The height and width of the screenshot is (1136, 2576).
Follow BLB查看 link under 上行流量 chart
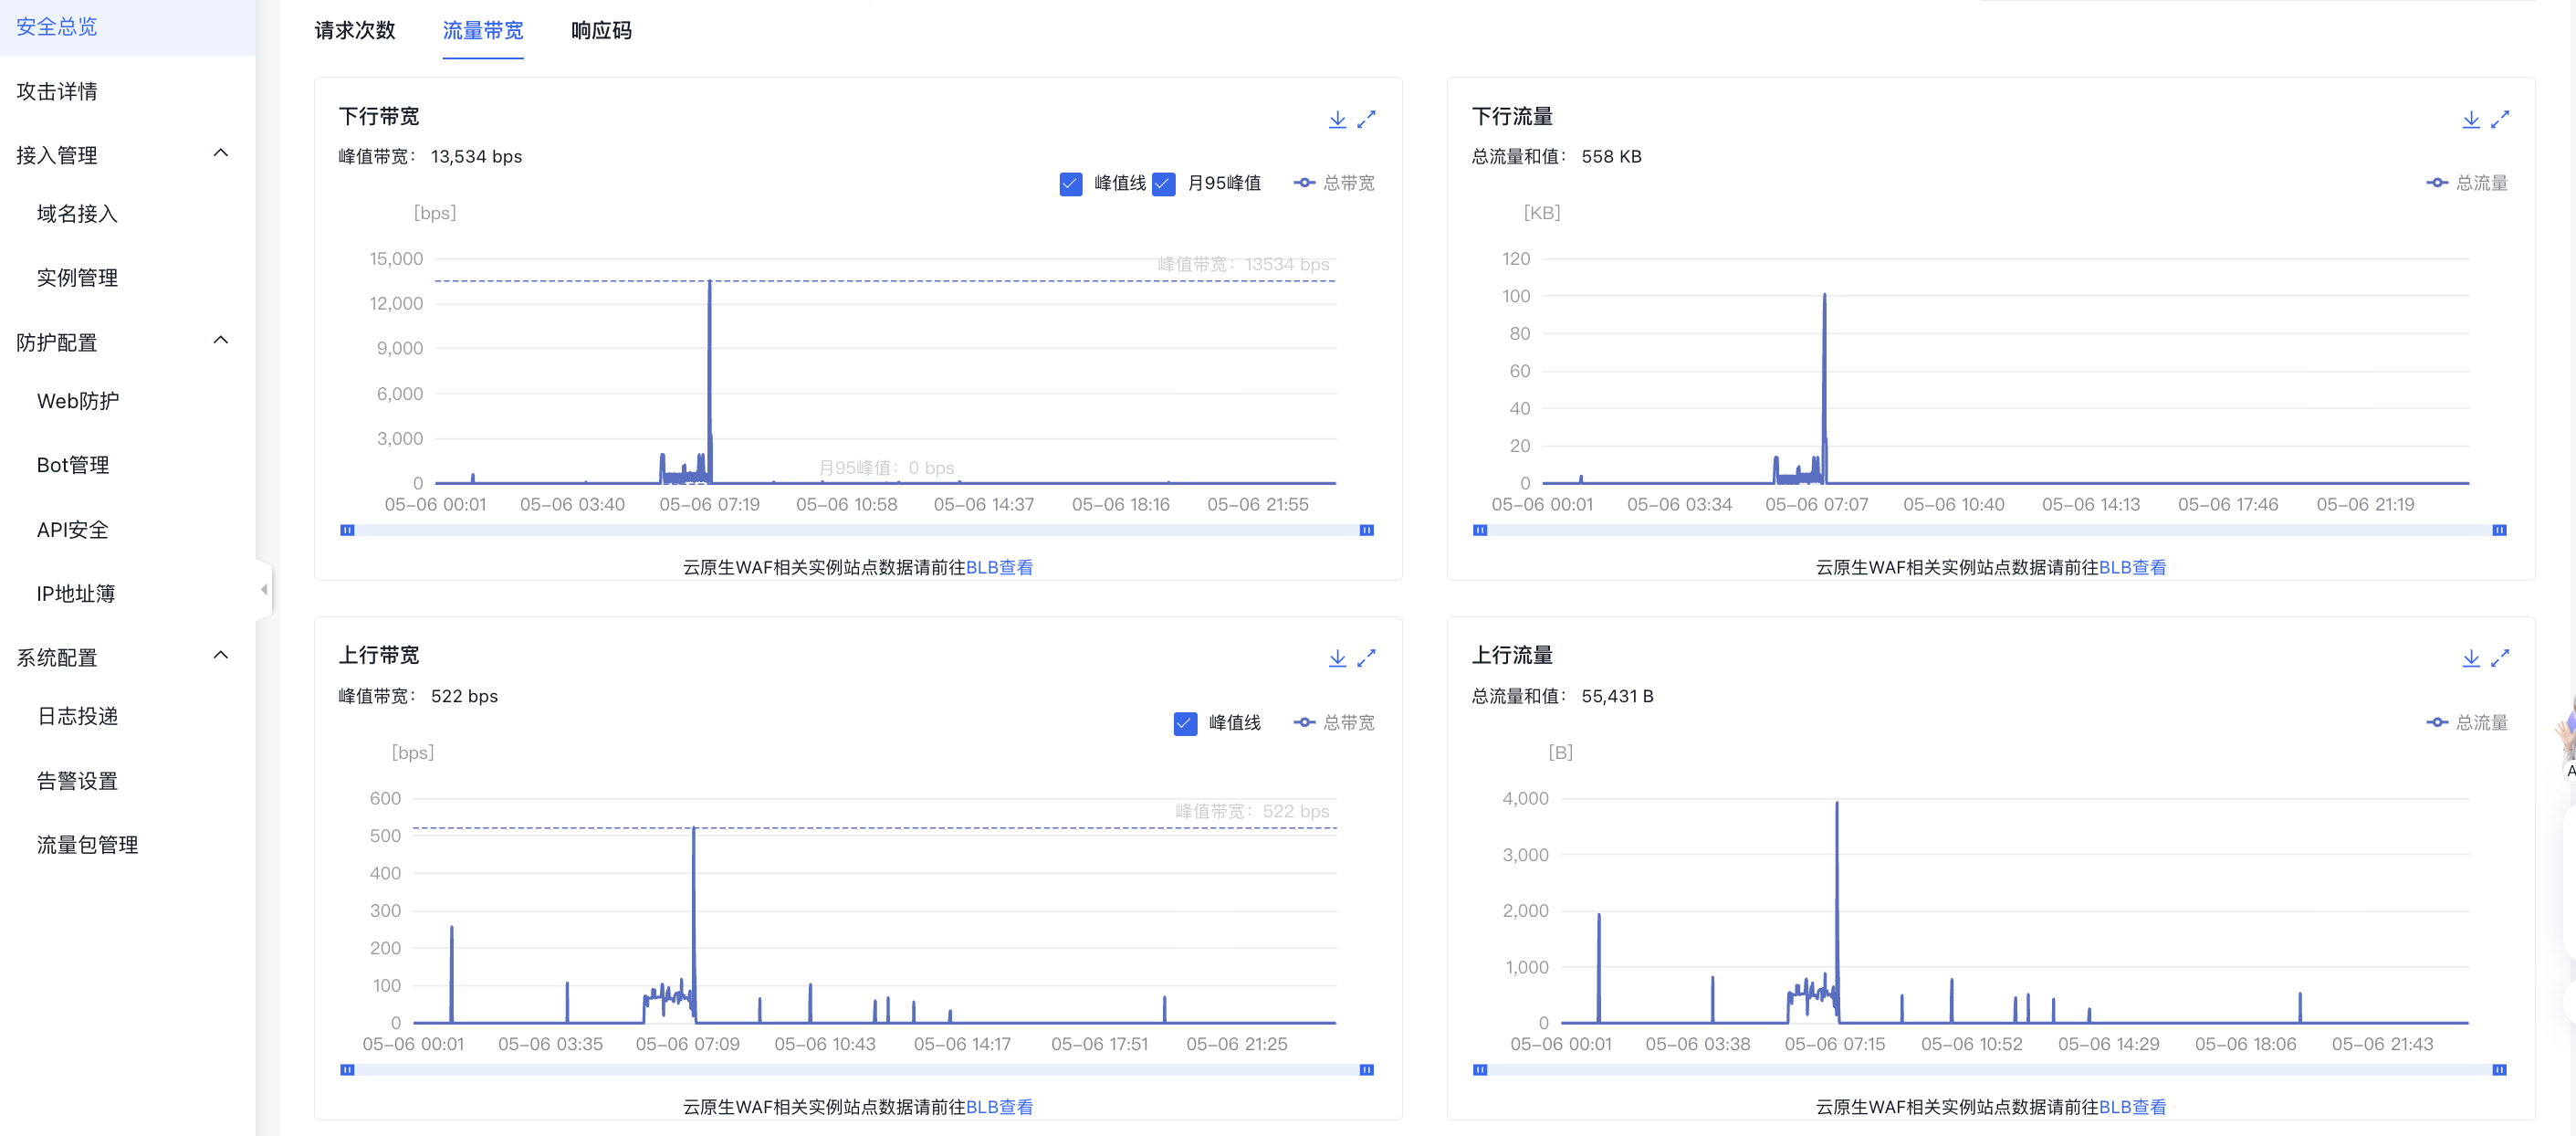[2132, 1106]
